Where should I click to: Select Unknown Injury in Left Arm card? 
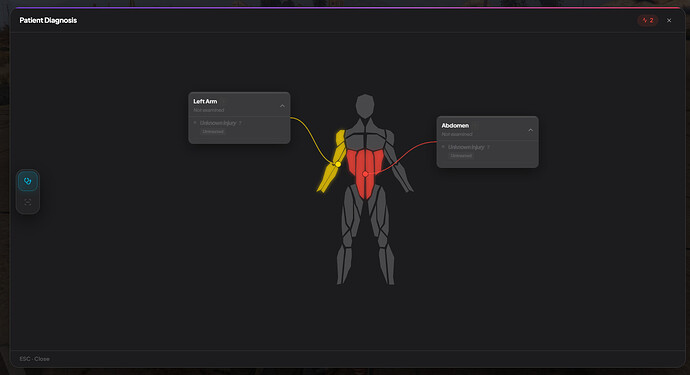point(218,123)
